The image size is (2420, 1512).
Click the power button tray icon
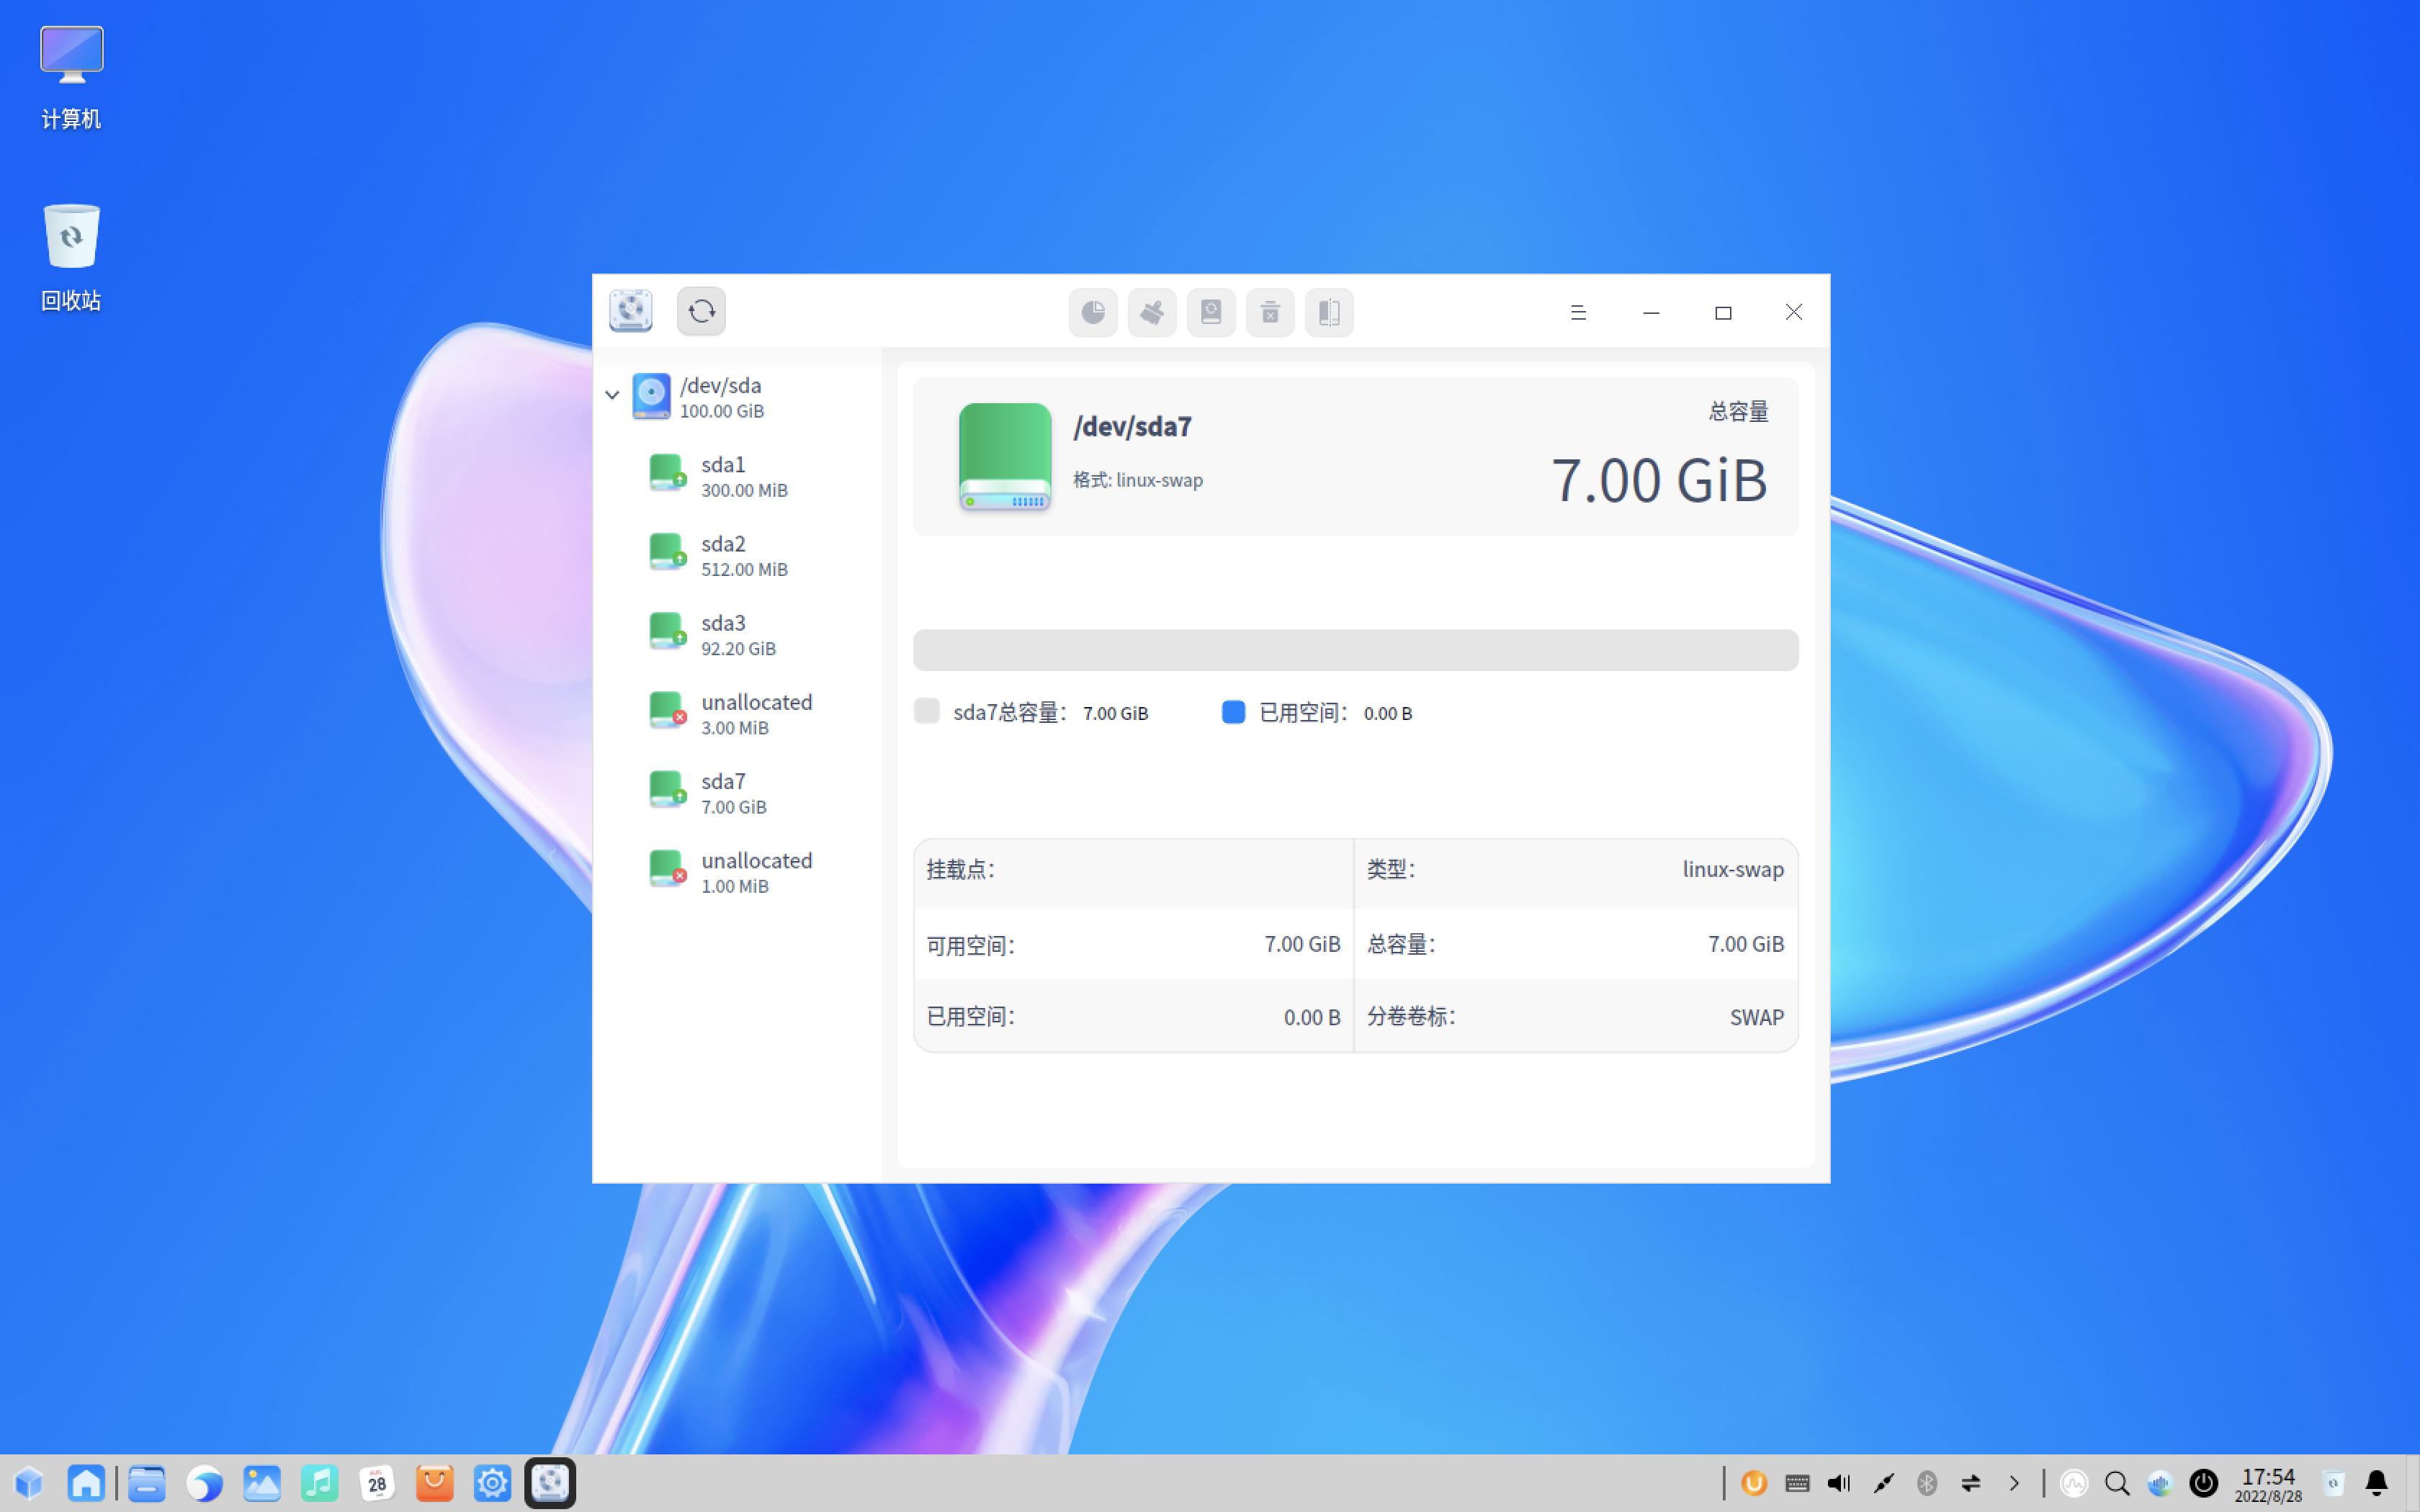point(2204,1483)
